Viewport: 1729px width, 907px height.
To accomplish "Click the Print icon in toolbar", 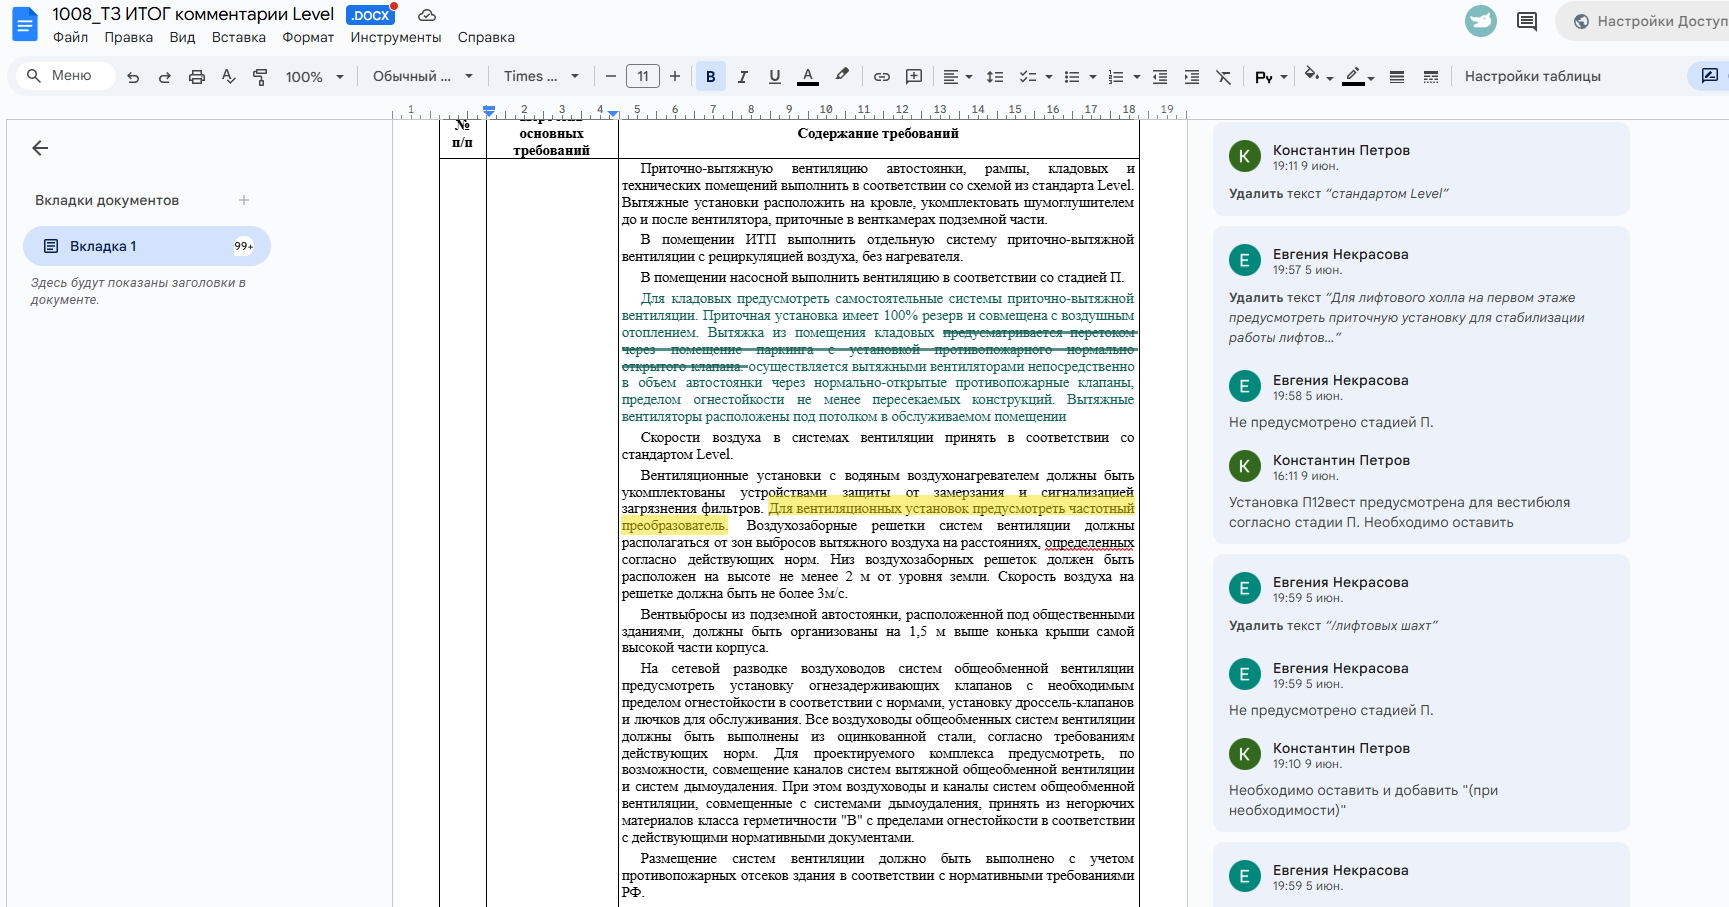I will 197,77.
